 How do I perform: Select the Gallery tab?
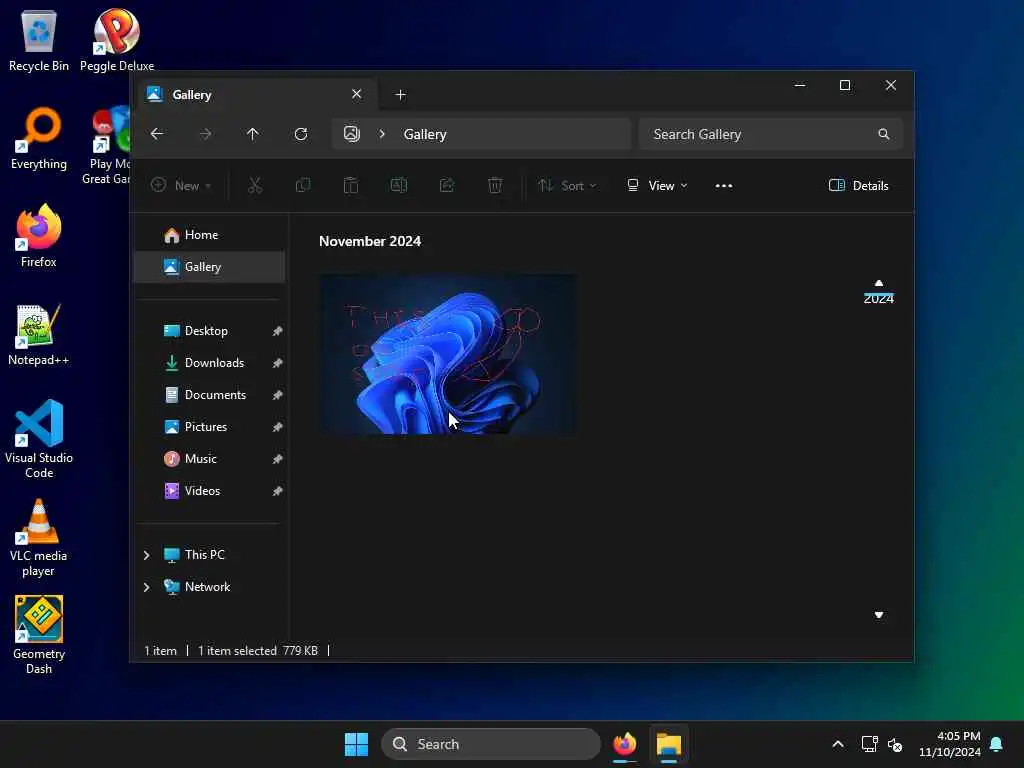click(x=255, y=95)
